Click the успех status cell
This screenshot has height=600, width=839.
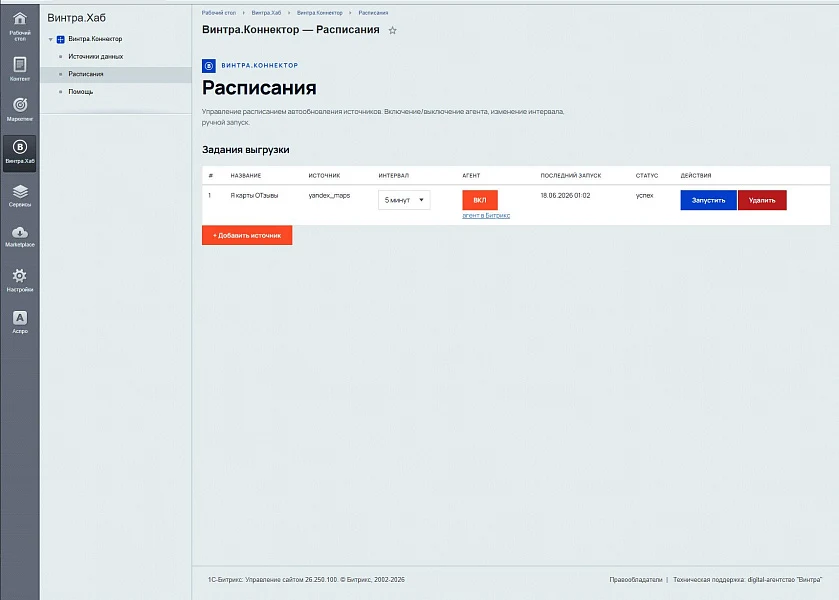(x=644, y=195)
